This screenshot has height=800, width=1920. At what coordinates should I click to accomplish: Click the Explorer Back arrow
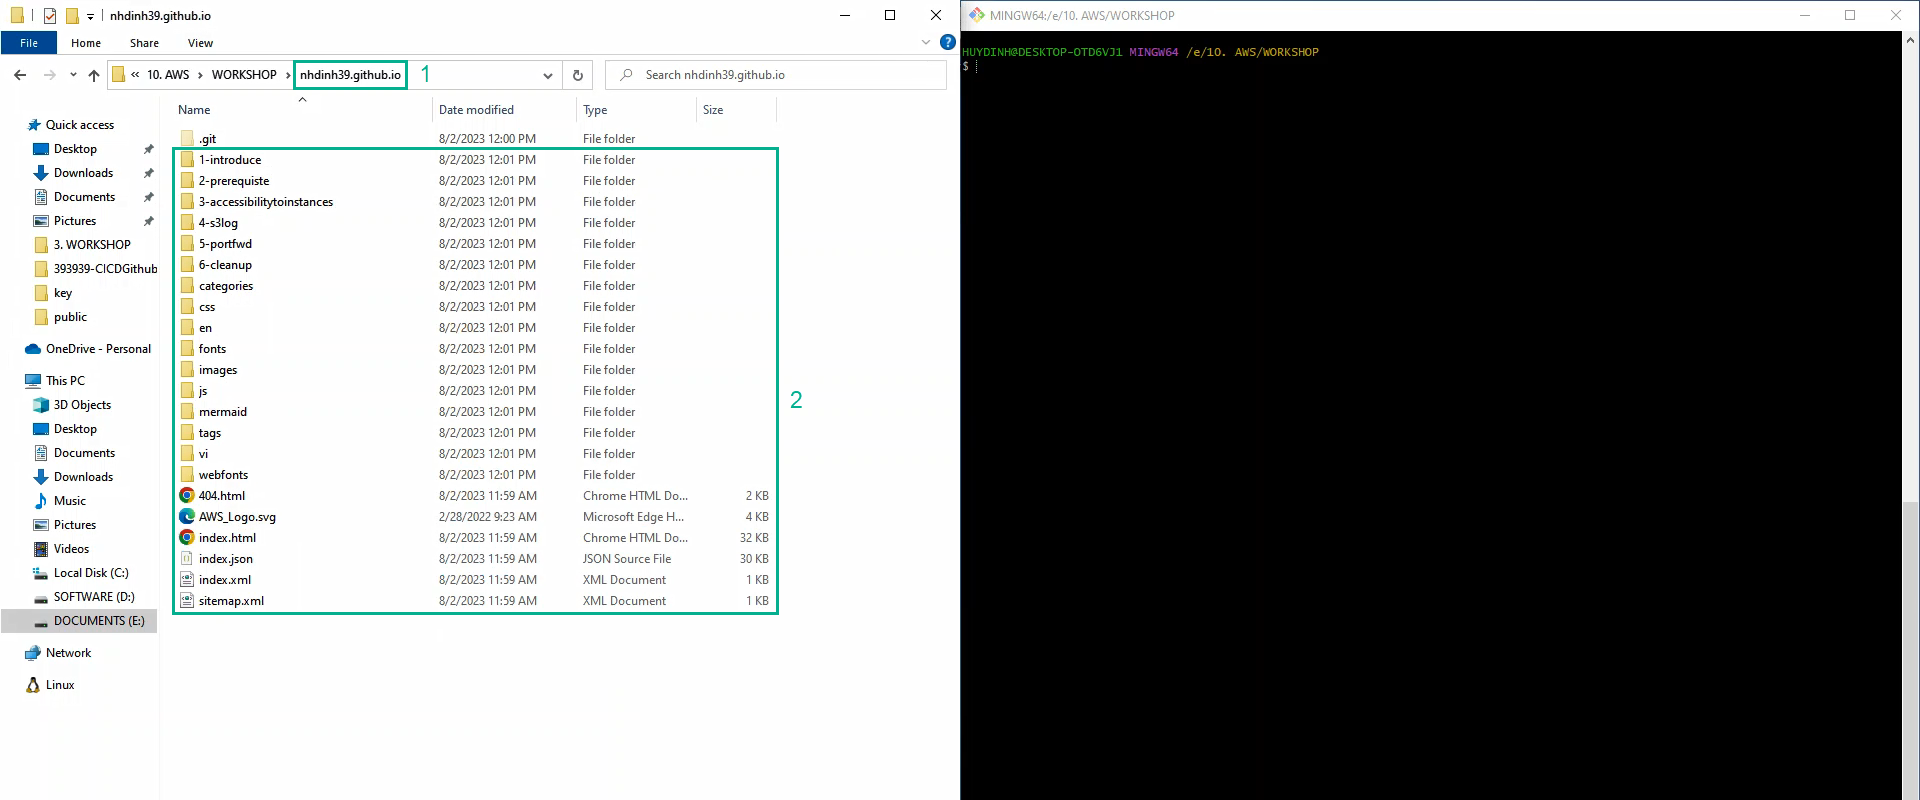[20, 75]
